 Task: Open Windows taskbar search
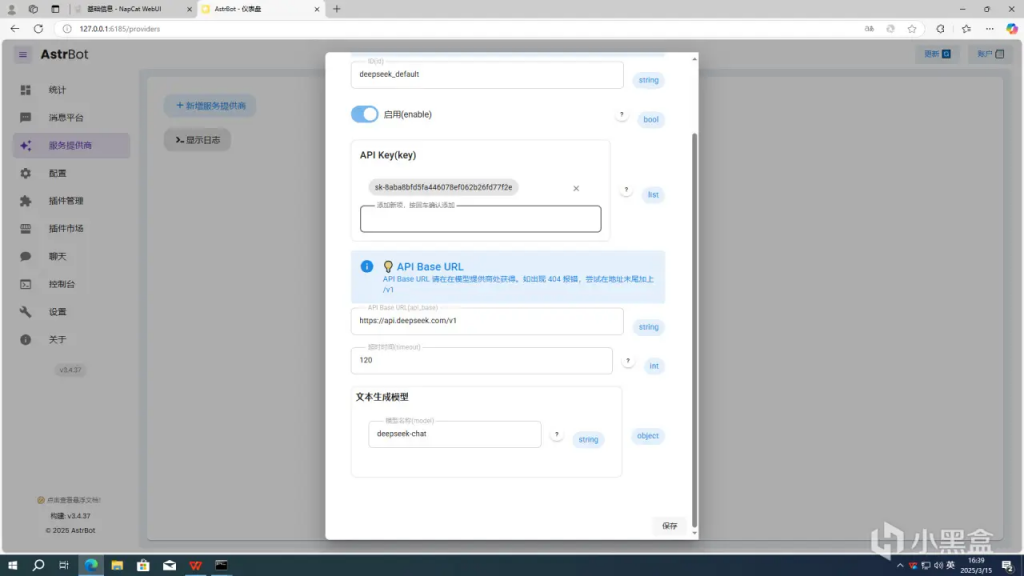(x=39, y=566)
